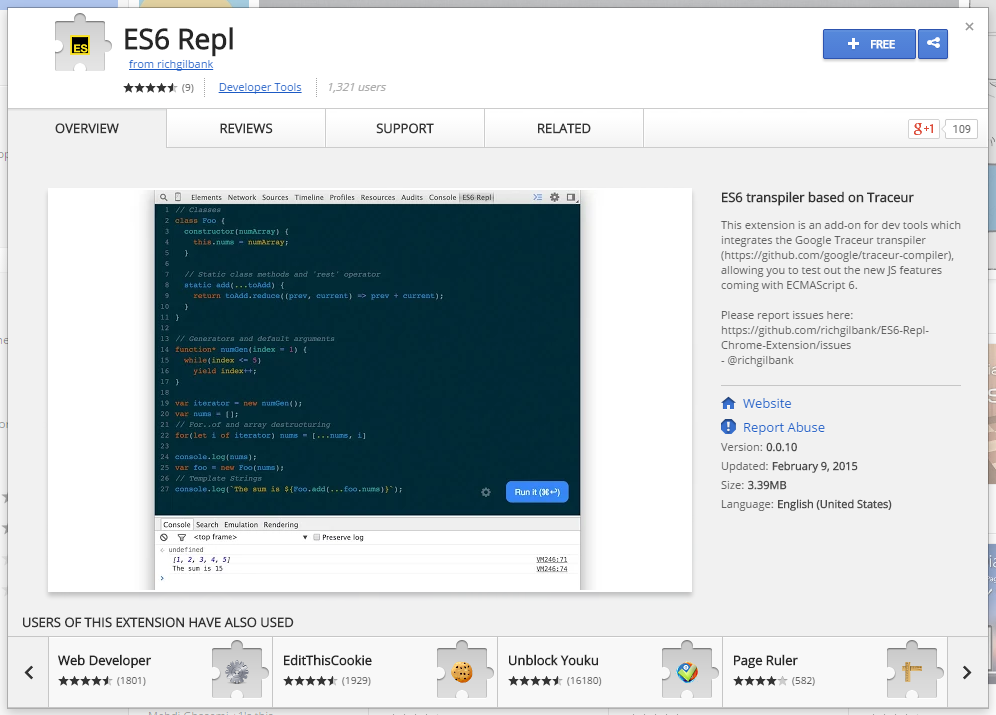Open the EditThisCookie extension card

pos(386,672)
